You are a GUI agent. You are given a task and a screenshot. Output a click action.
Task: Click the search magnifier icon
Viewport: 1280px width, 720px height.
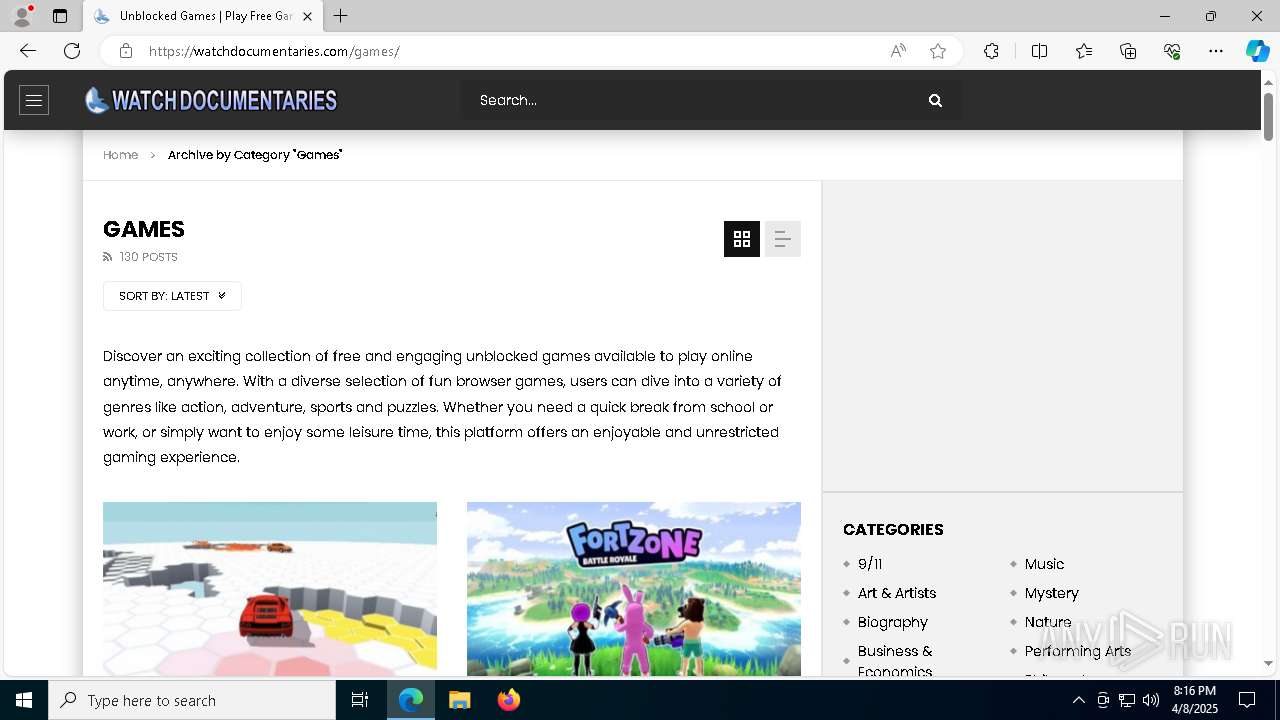935,100
